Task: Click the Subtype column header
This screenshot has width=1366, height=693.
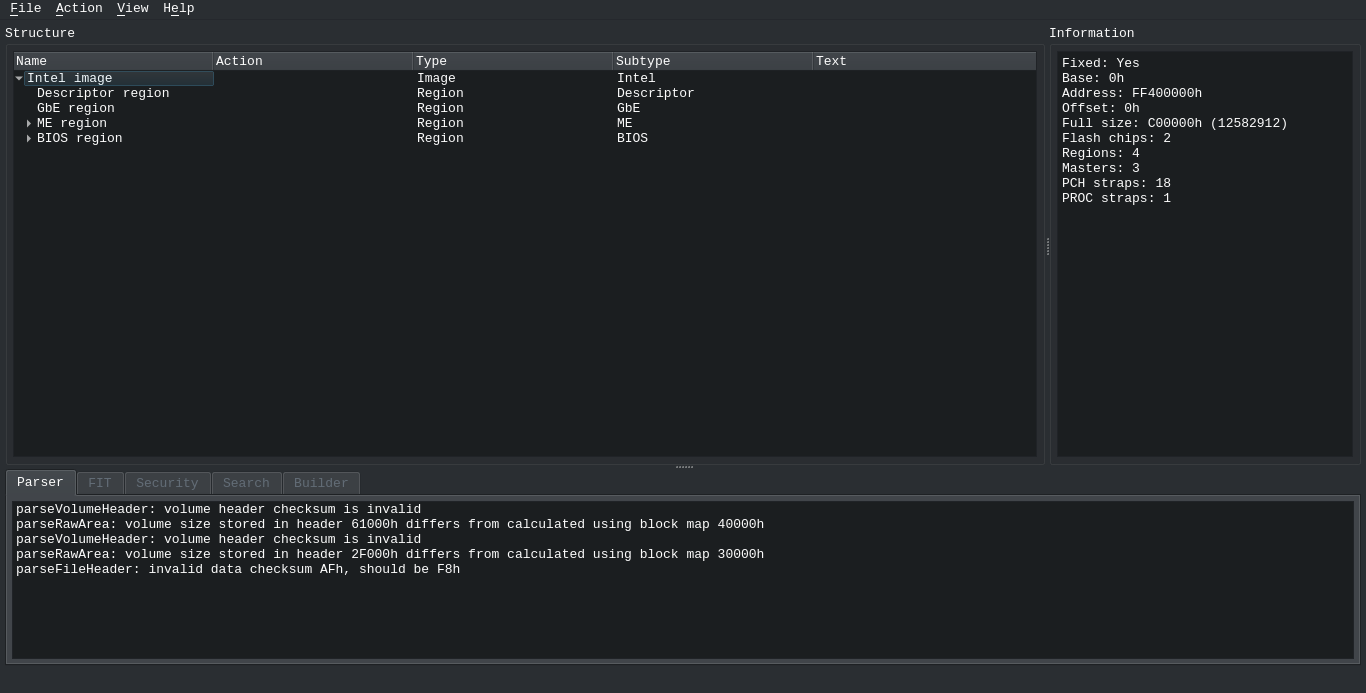Action: point(711,61)
